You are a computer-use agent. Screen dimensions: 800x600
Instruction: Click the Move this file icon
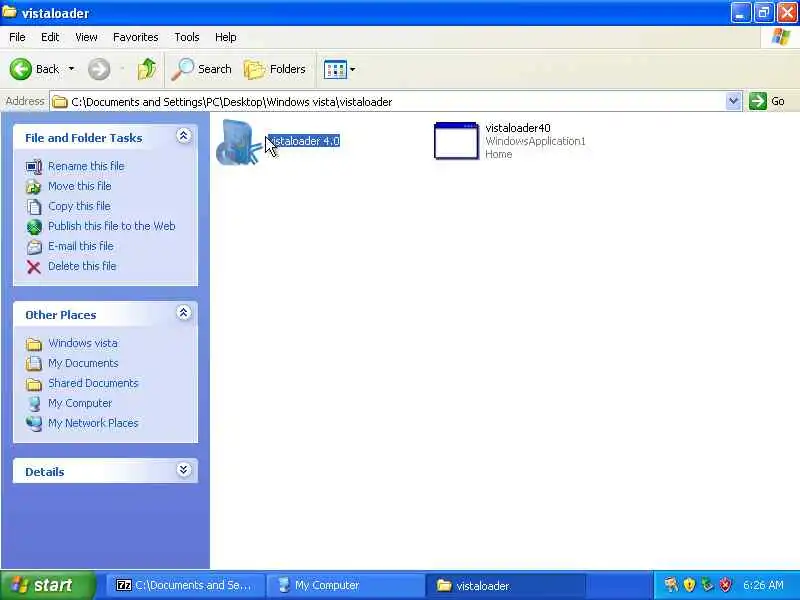(x=34, y=186)
